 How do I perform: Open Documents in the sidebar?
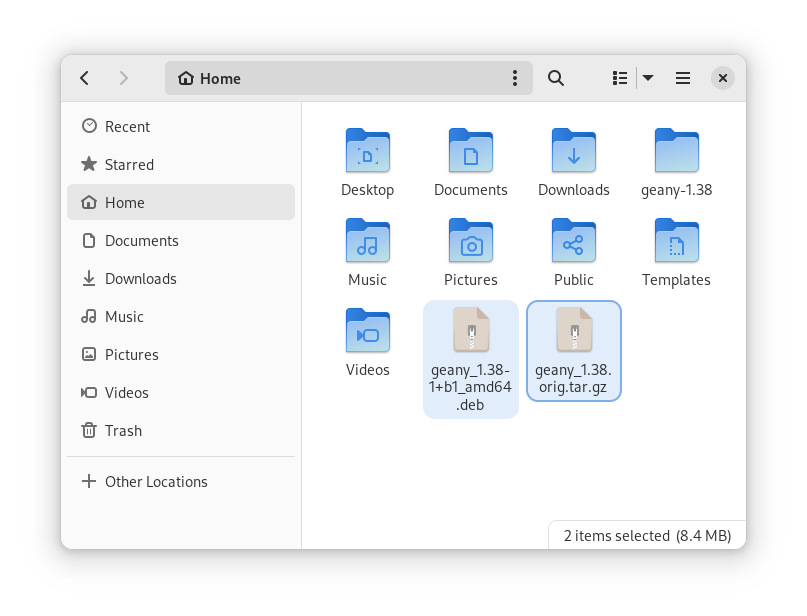point(181,240)
